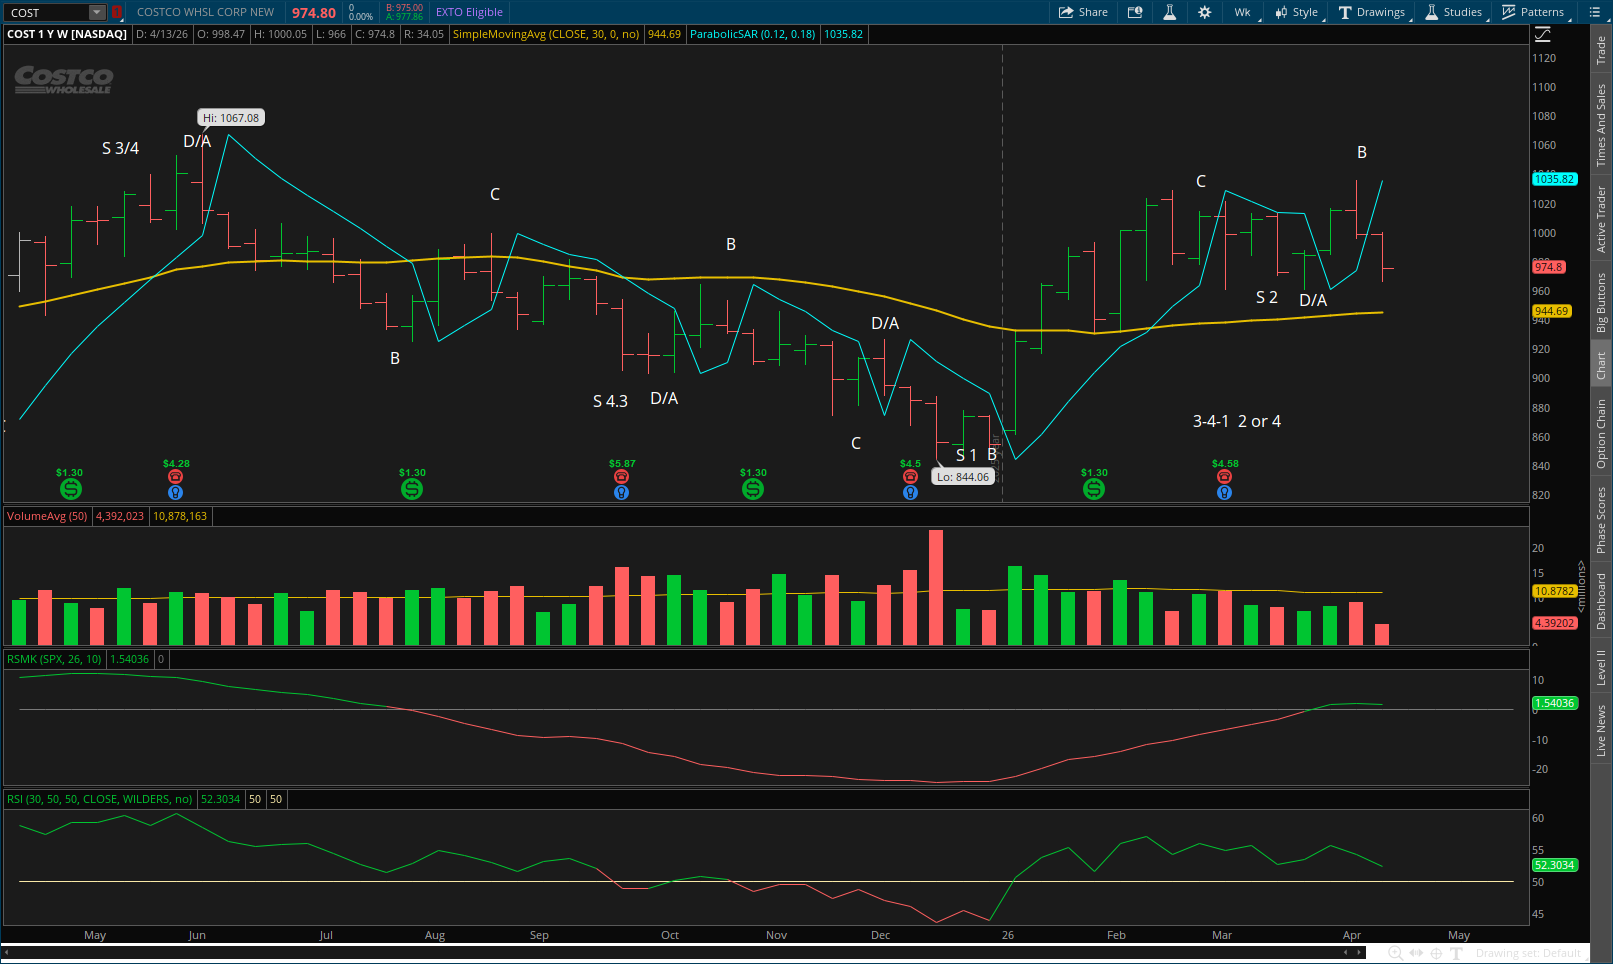Open the Drawing set: Default selector
Image resolution: width=1613 pixels, height=964 pixels.
pyautogui.click(x=1528, y=953)
